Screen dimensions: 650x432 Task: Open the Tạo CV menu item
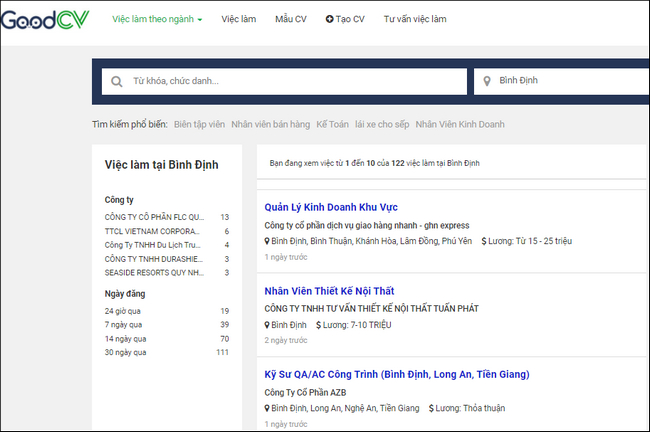pyautogui.click(x=345, y=19)
